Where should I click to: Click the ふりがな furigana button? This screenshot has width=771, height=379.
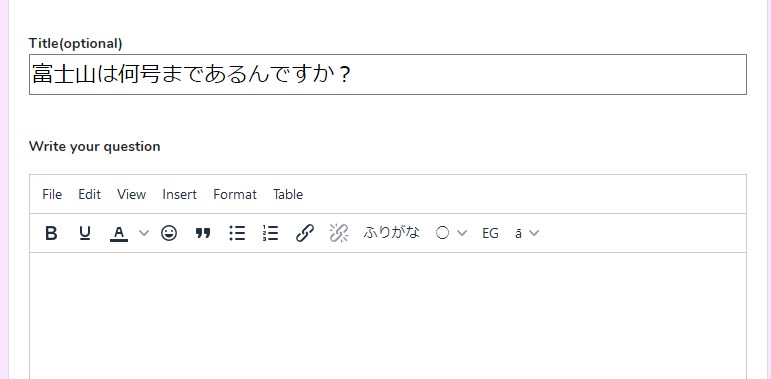click(x=391, y=233)
